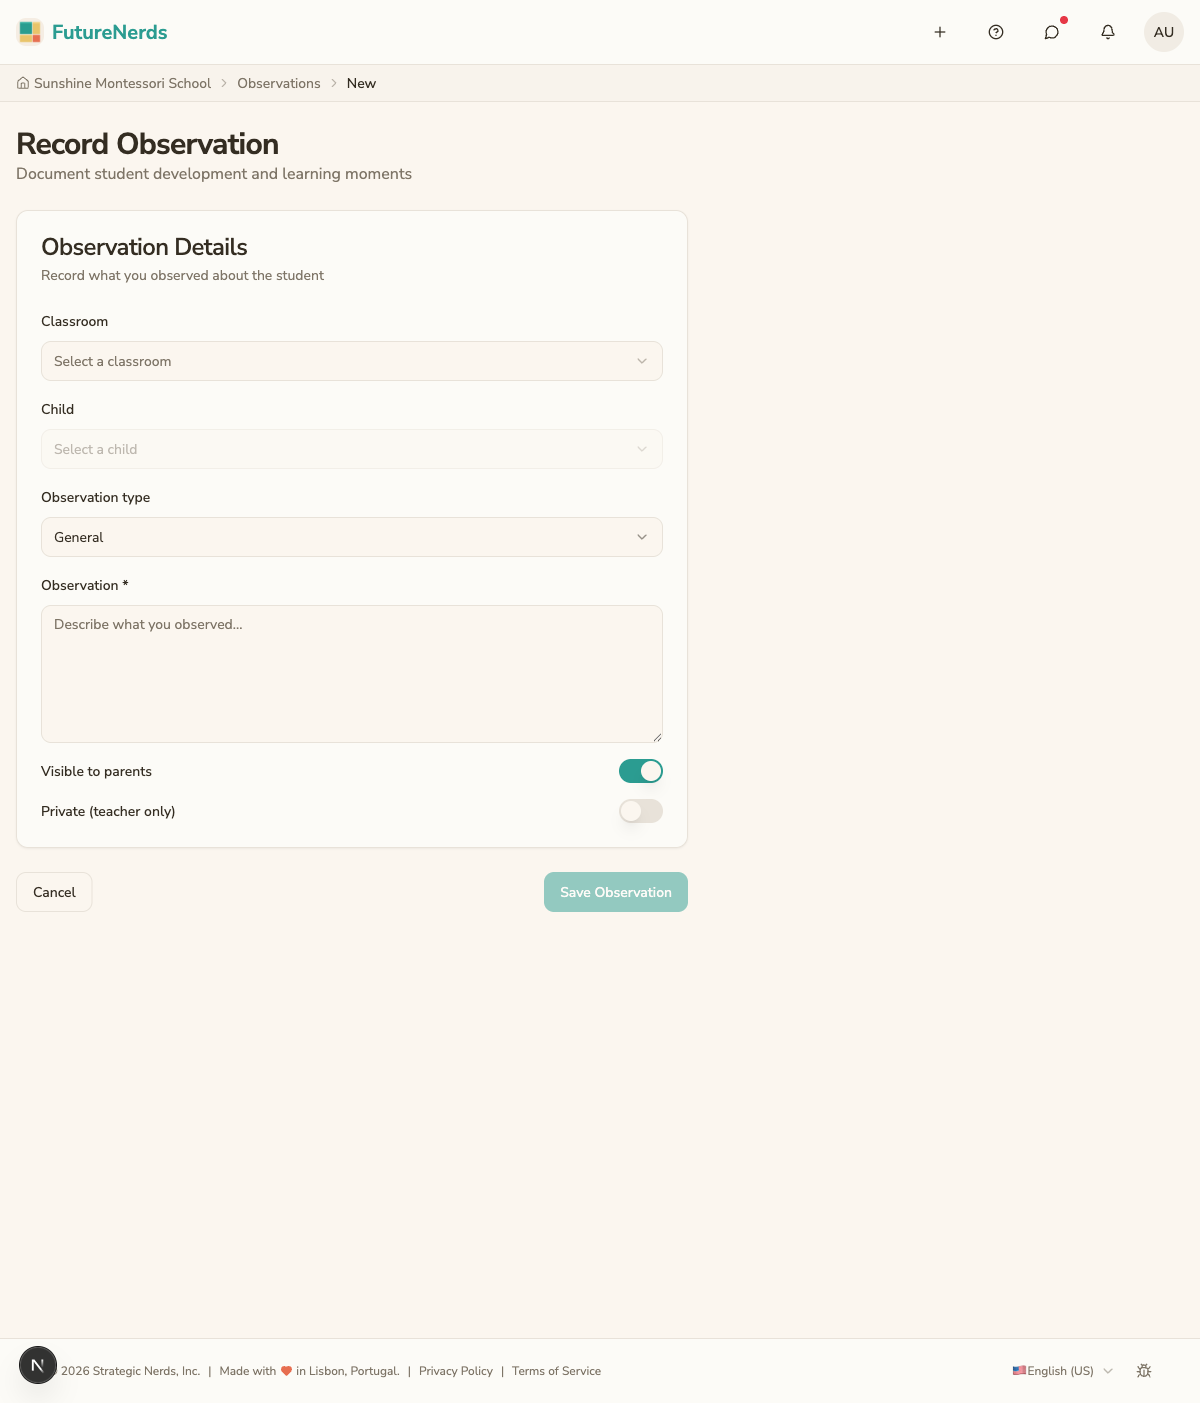
Task: Open the Observation type General dropdown
Action: [352, 537]
